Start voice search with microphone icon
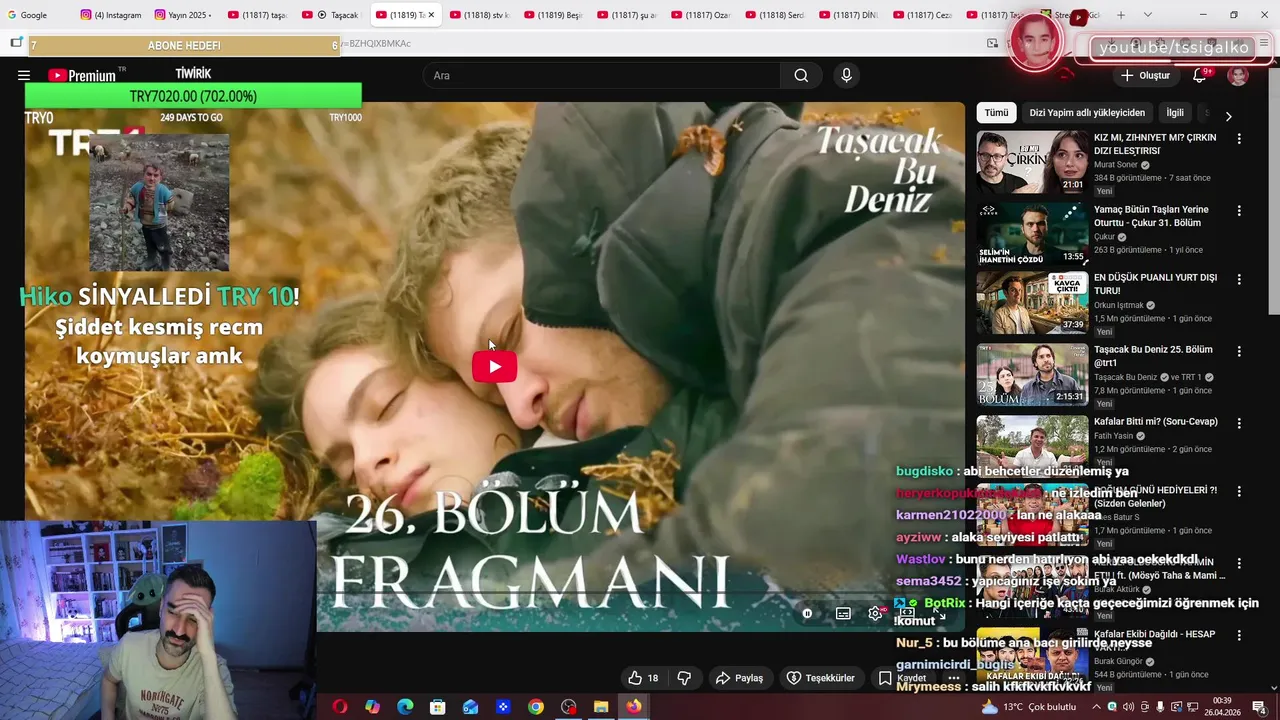The image size is (1280, 720). pos(846,75)
